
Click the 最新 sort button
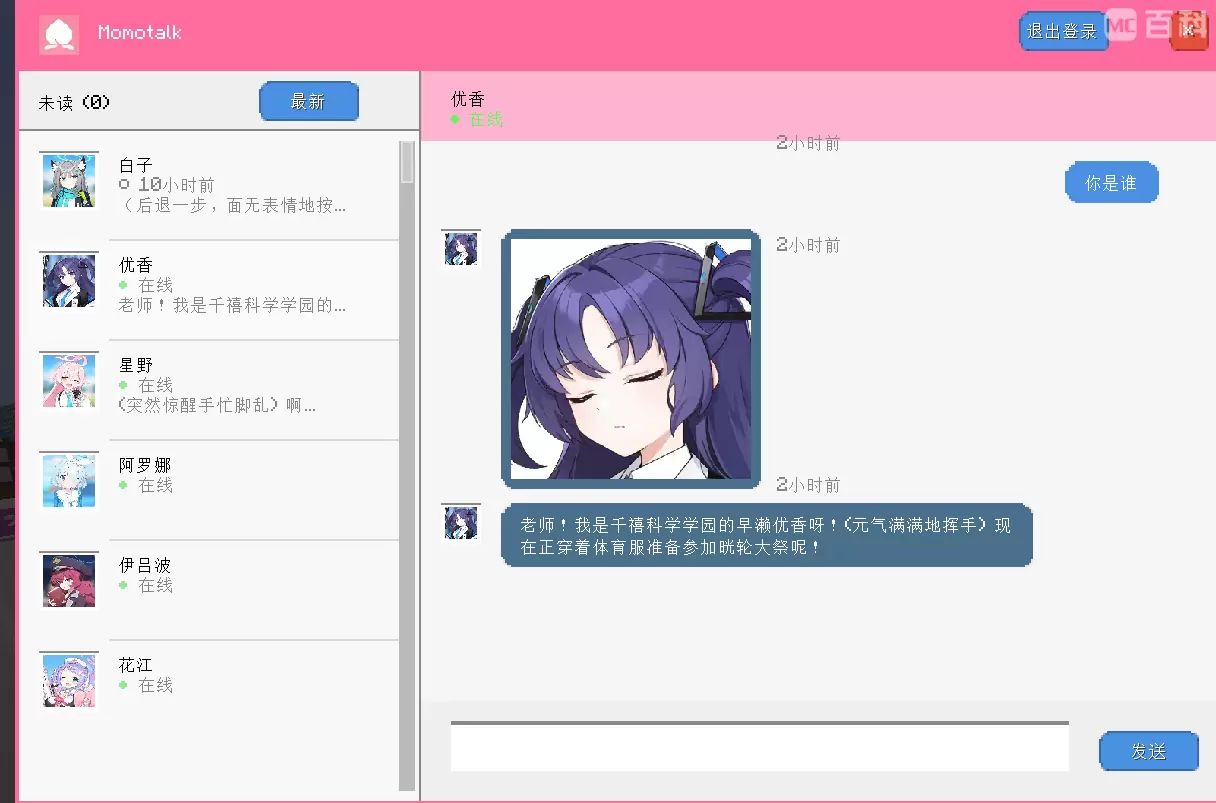[x=308, y=101]
